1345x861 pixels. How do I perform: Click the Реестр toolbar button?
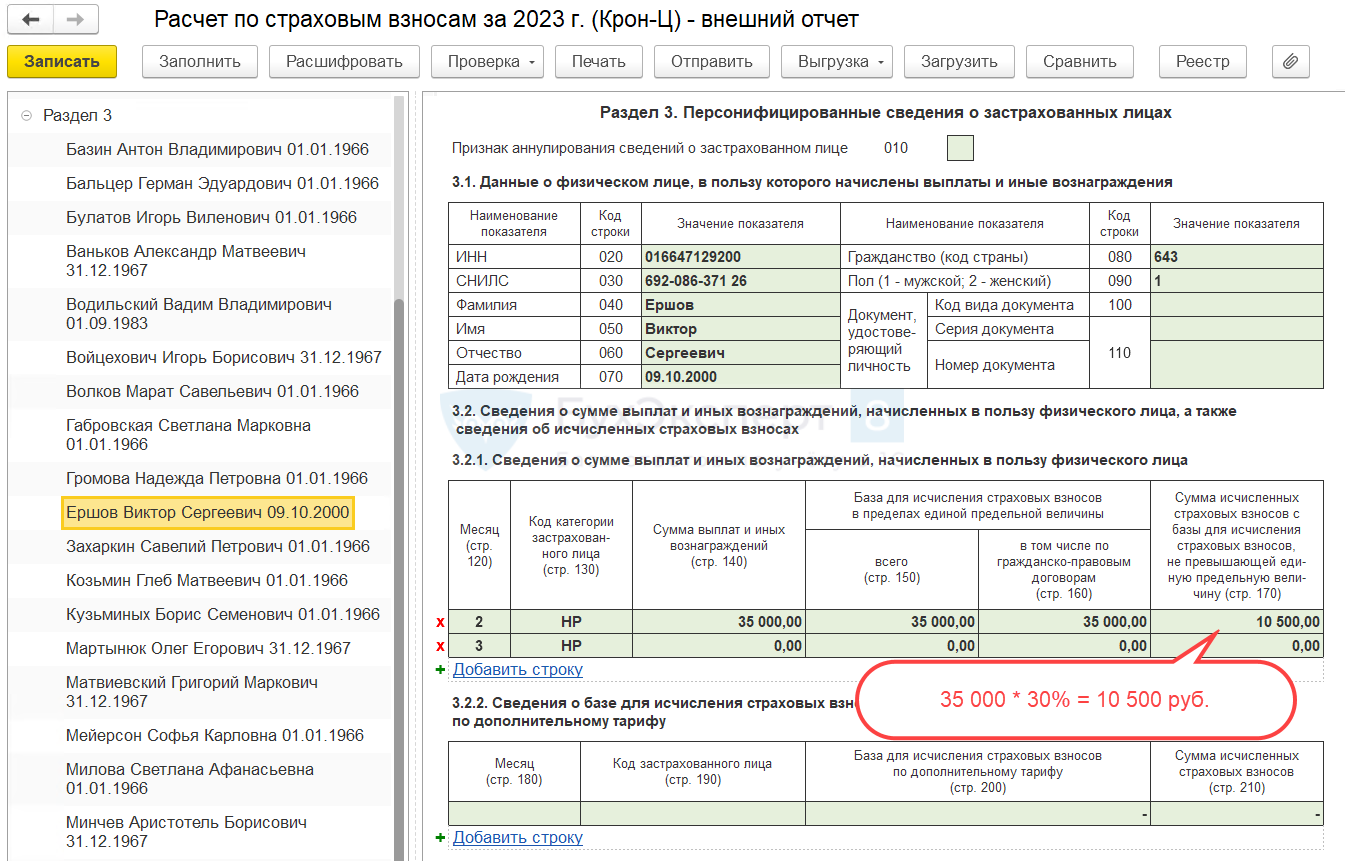coord(1202,61)
